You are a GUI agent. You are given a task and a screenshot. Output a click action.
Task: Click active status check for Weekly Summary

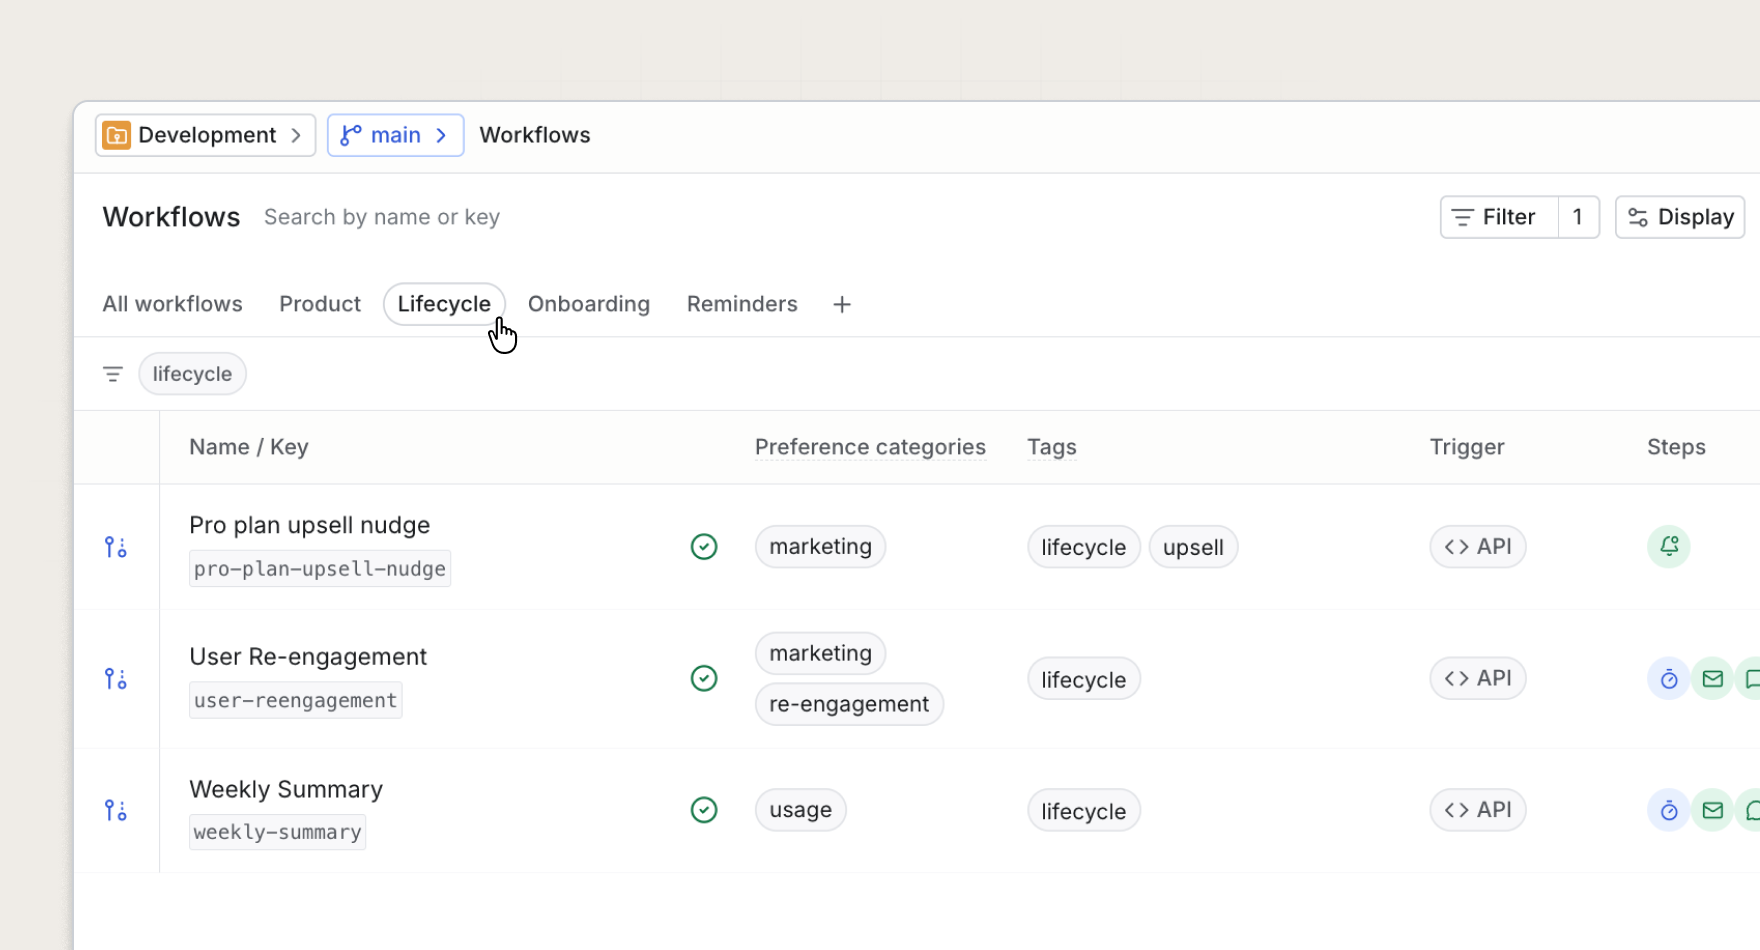[x=704, y=810]
